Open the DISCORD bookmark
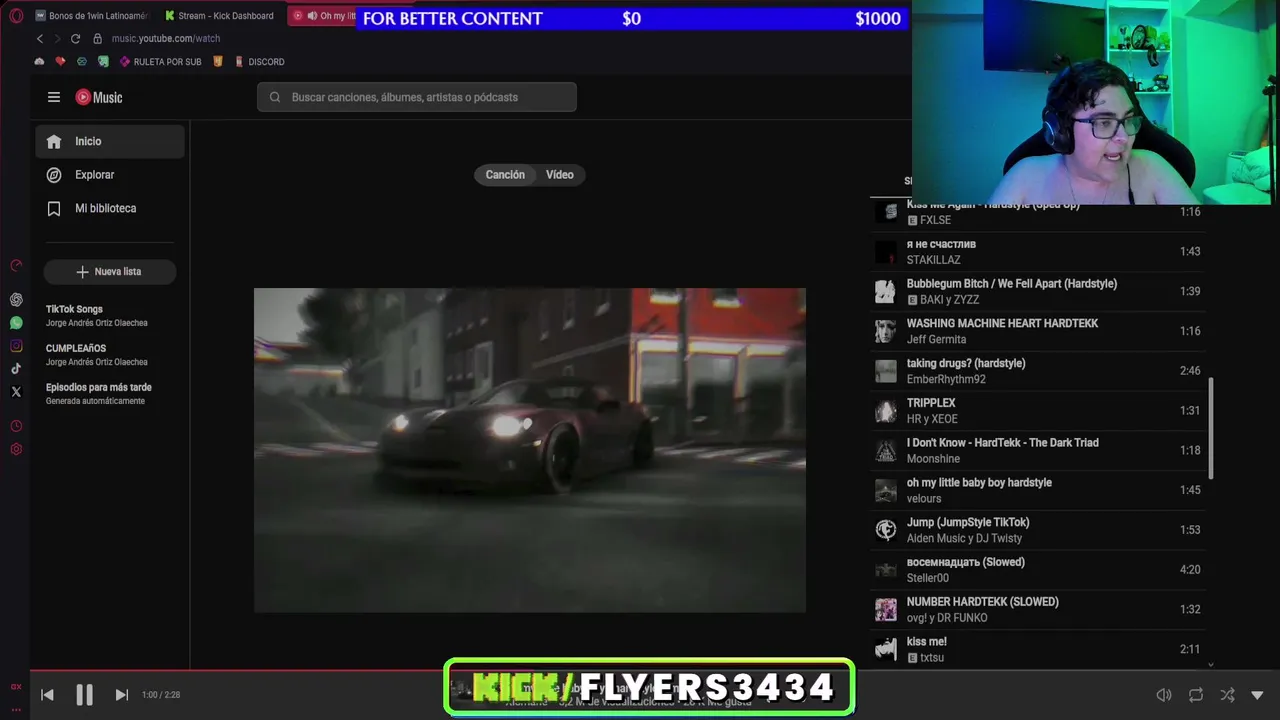 pyautogui.click(x=259, y=62)
